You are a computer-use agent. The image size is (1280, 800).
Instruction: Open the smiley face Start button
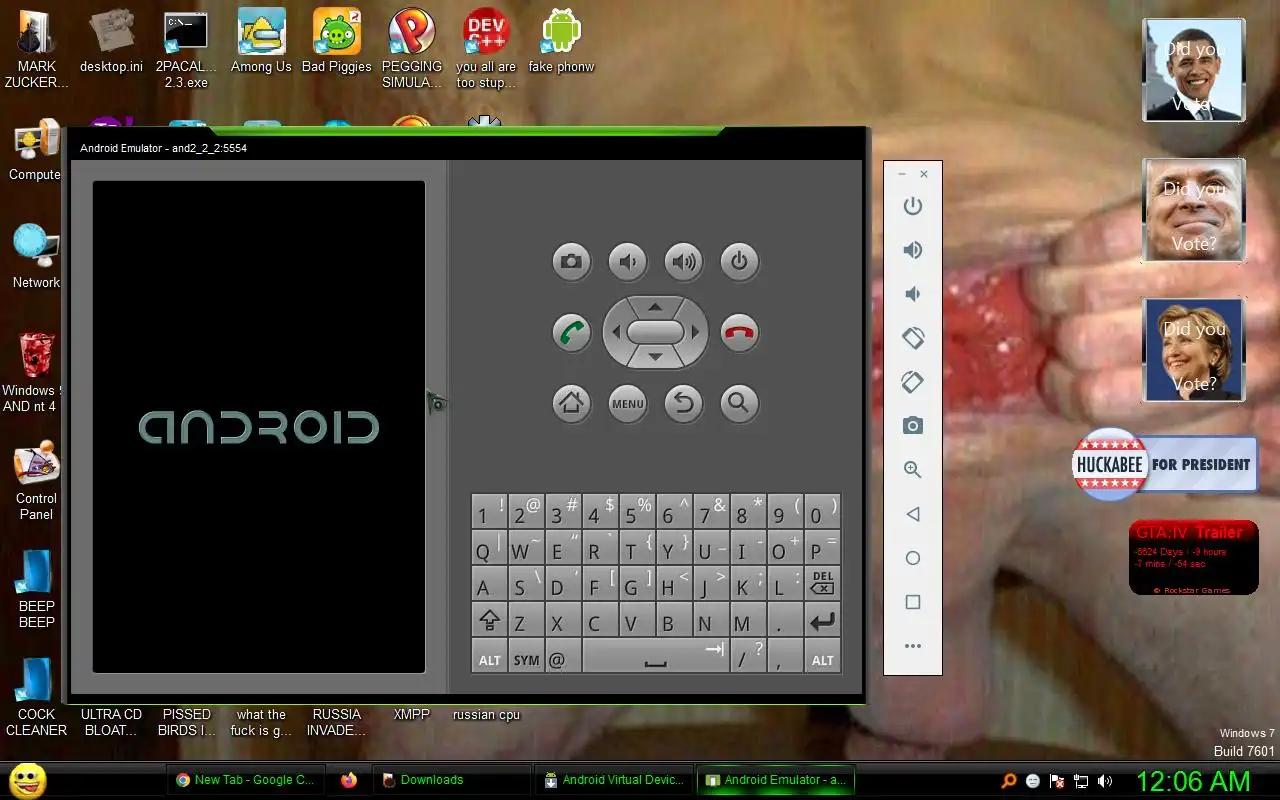27,780
